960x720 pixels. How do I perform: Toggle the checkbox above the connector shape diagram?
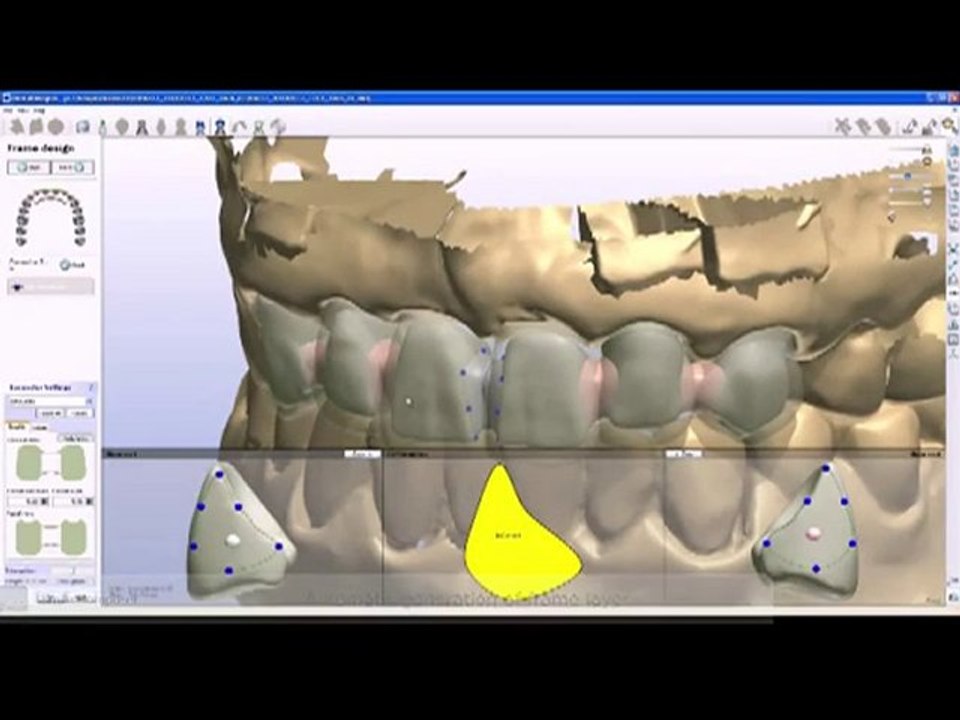tap(76, 439)
